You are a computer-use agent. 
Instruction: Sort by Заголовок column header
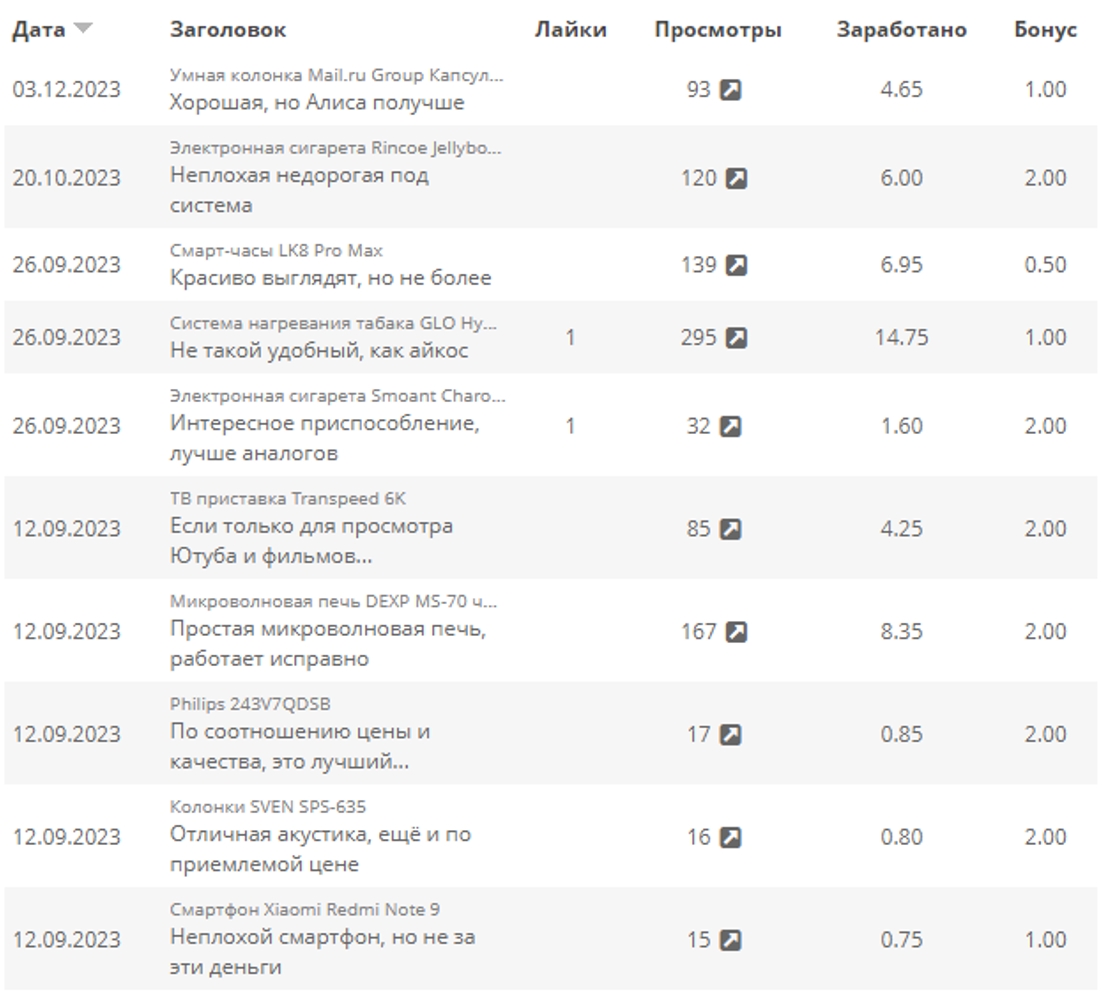(x=228, y=30)
